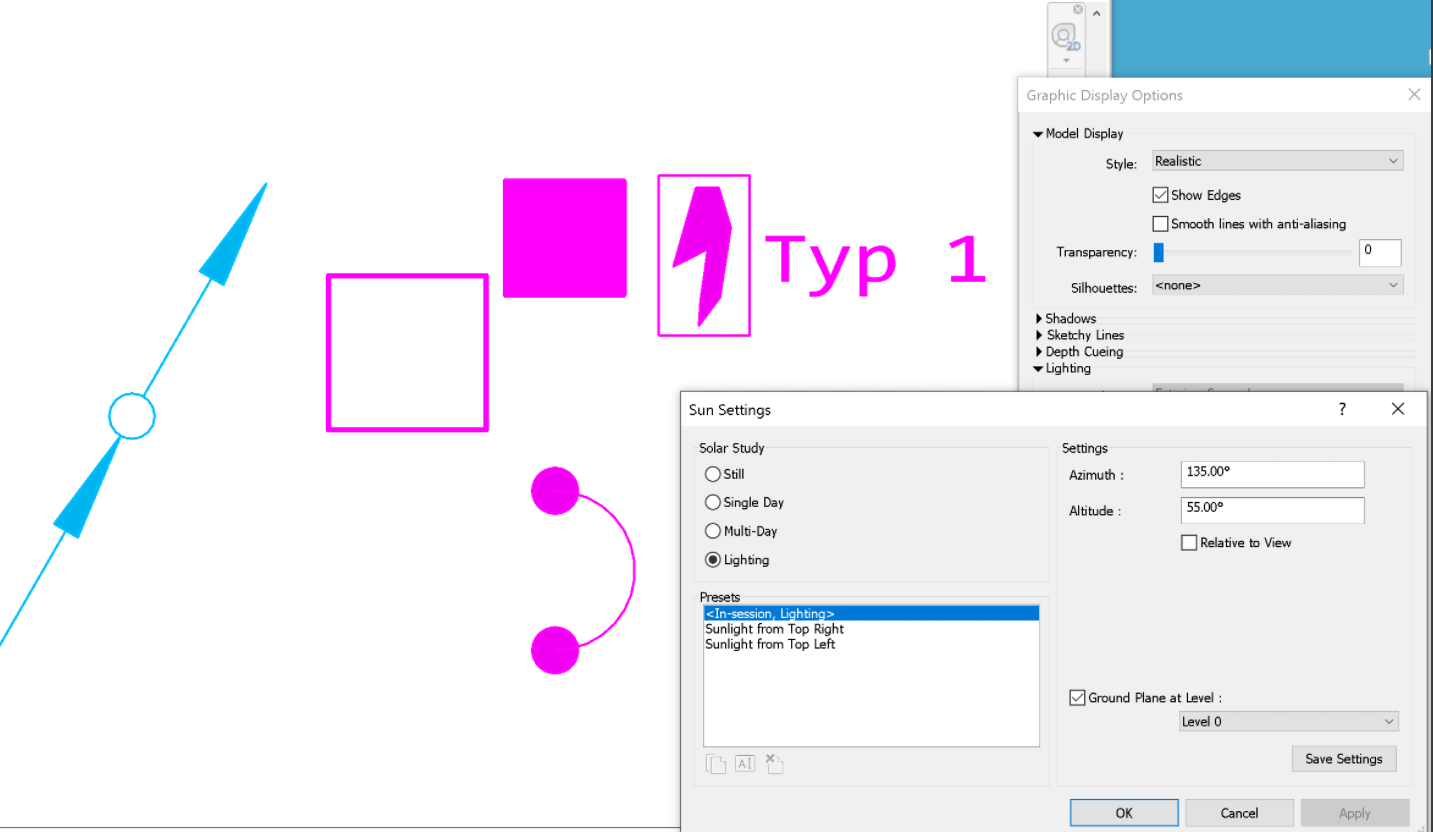Click the 2D SteeringWheel navigation icon
The height and width of the screenshot is (832, 1433).
[x=1063, y=38]
